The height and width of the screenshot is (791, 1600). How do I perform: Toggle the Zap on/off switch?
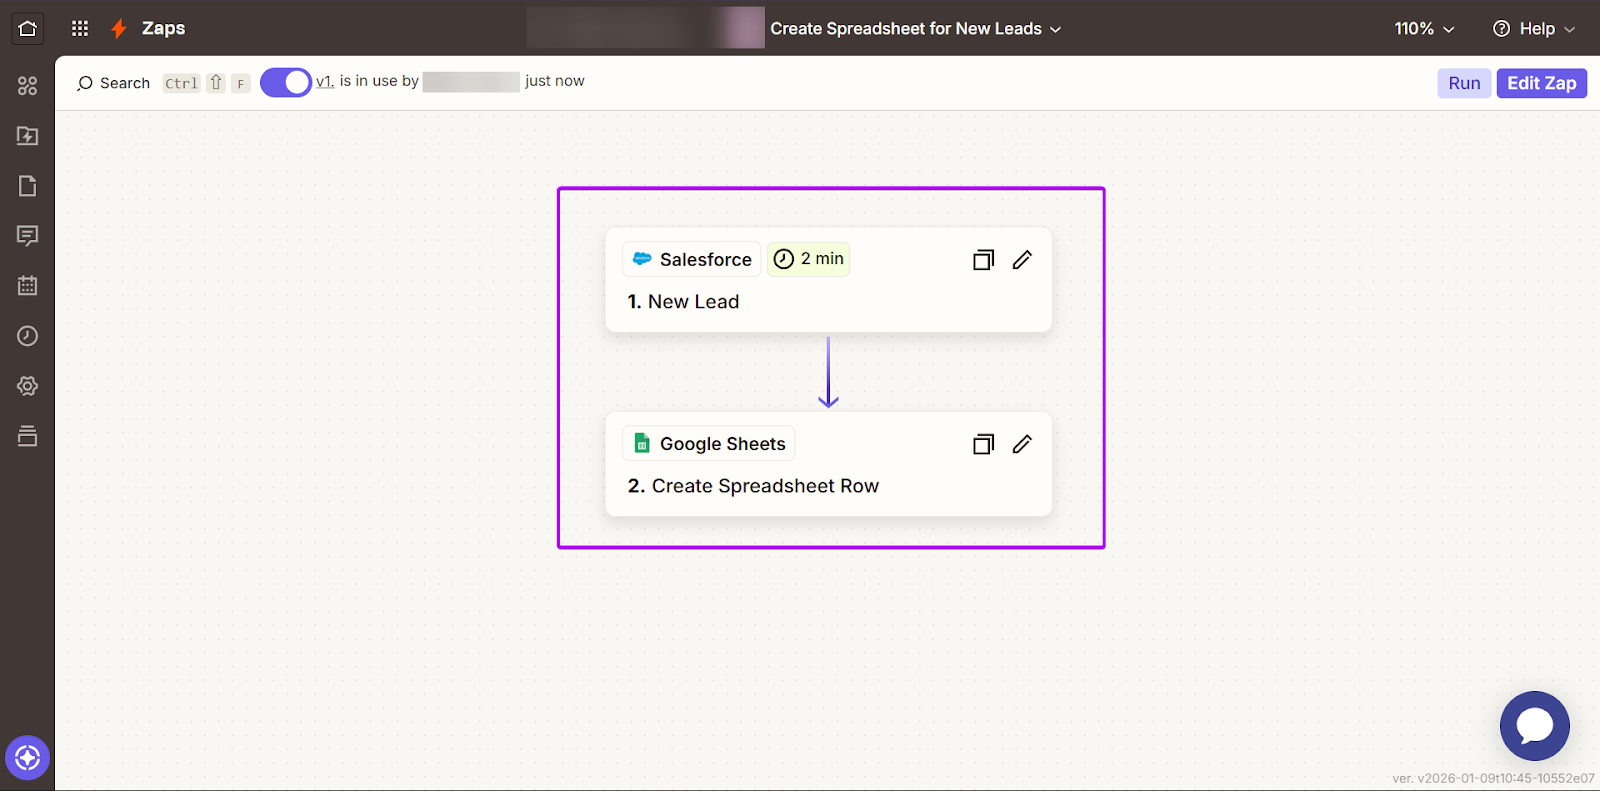point(286,82)
